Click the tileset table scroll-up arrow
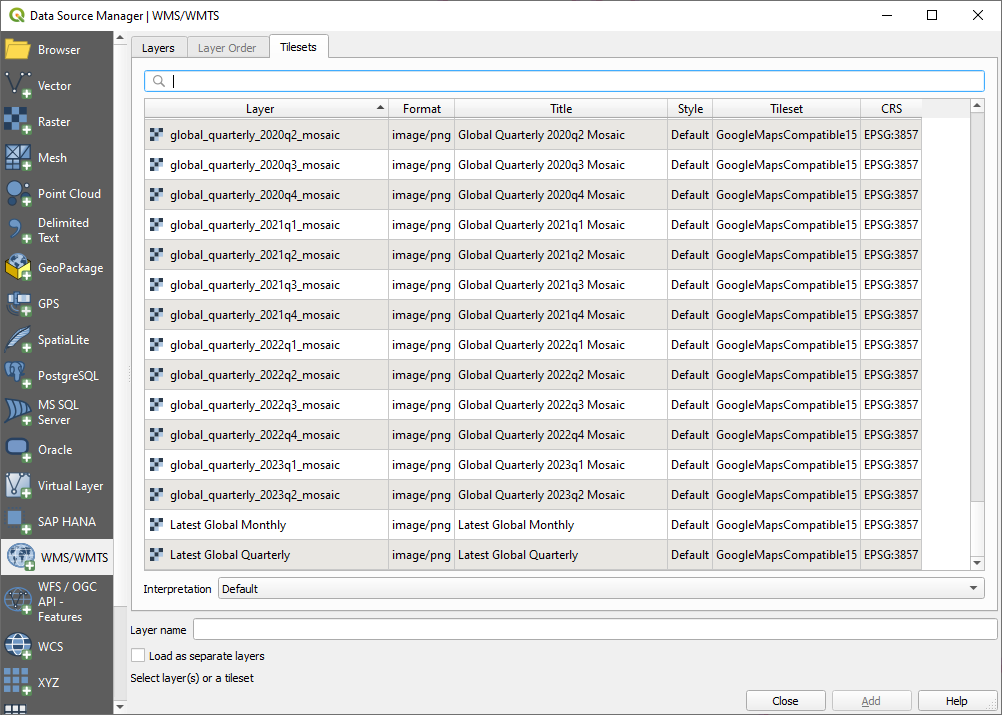Viewport: 1002px width, 715px height. click(x=977, y=105)
